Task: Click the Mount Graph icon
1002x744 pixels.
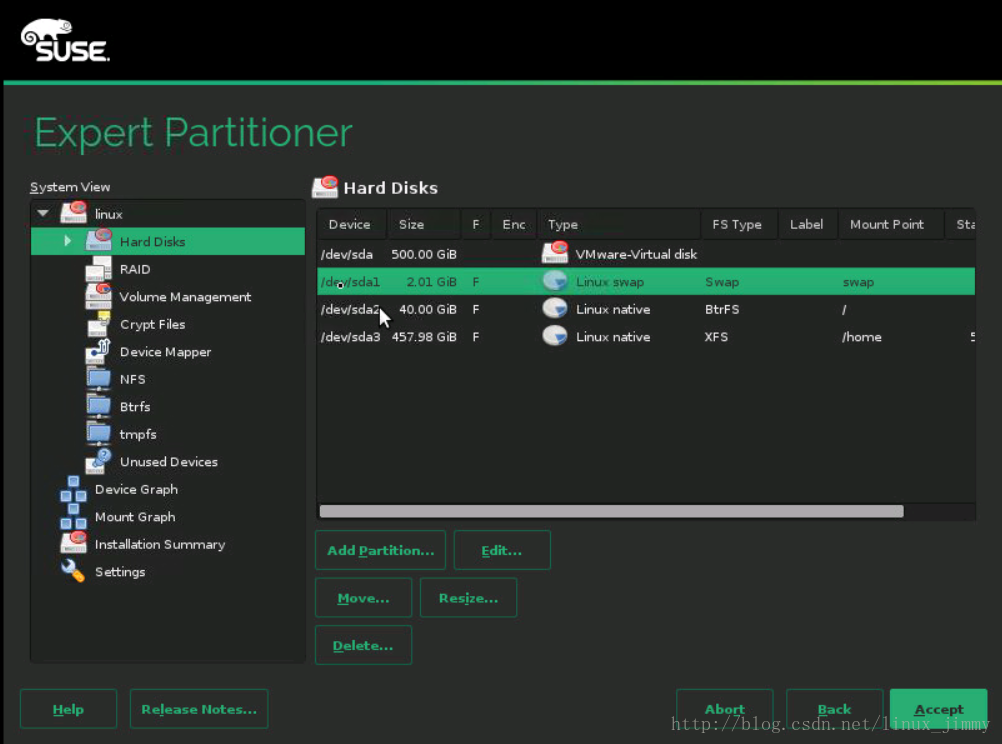Action: click(73, 516)
